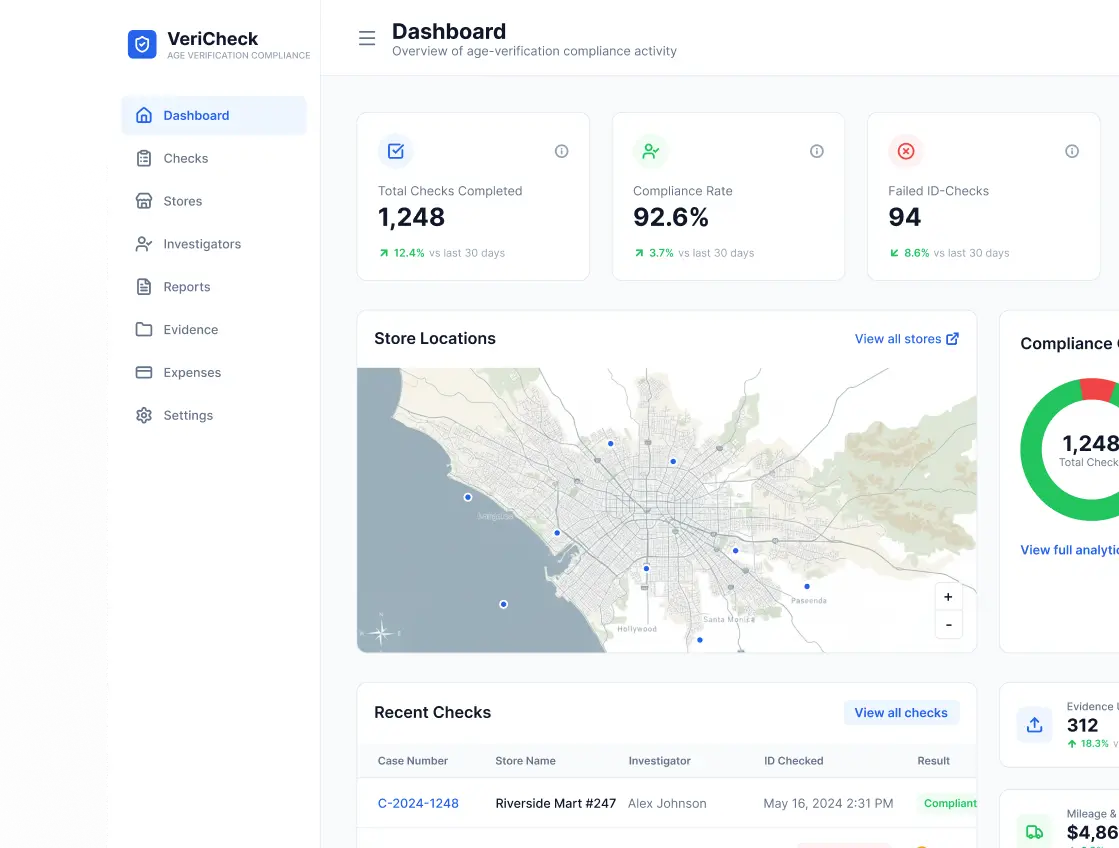1119x848 pixels.
Task: Click the Compliance Rate person icon
Action: (x=650, y=151)
